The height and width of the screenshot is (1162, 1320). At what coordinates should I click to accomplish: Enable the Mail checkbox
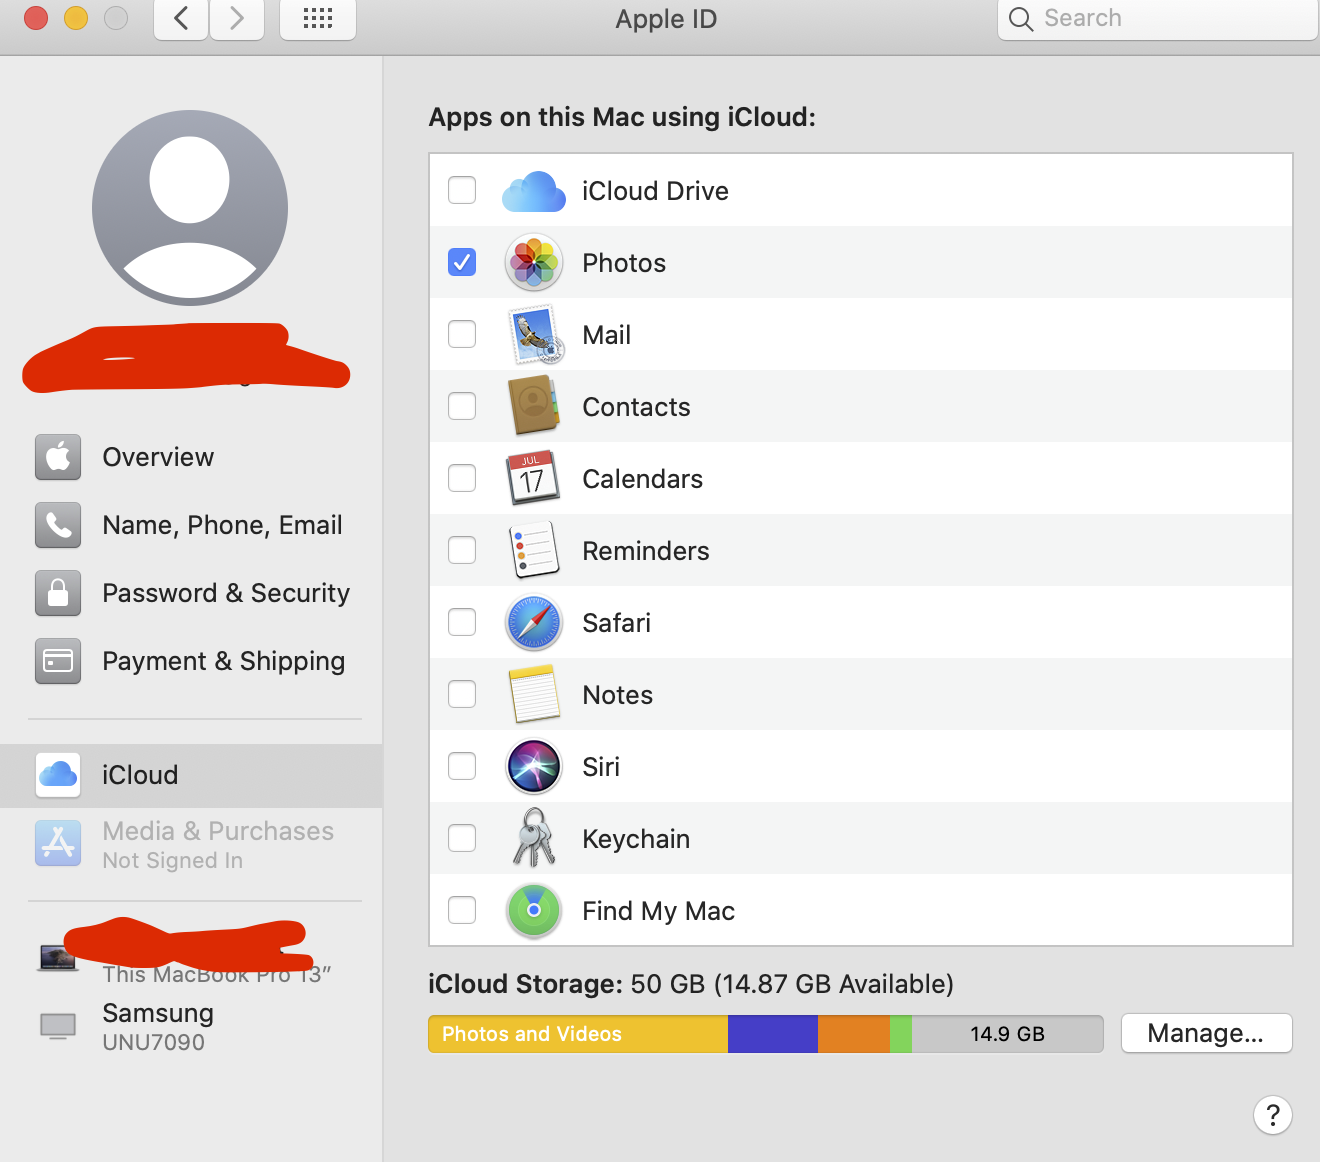click(x=462, y=334)
